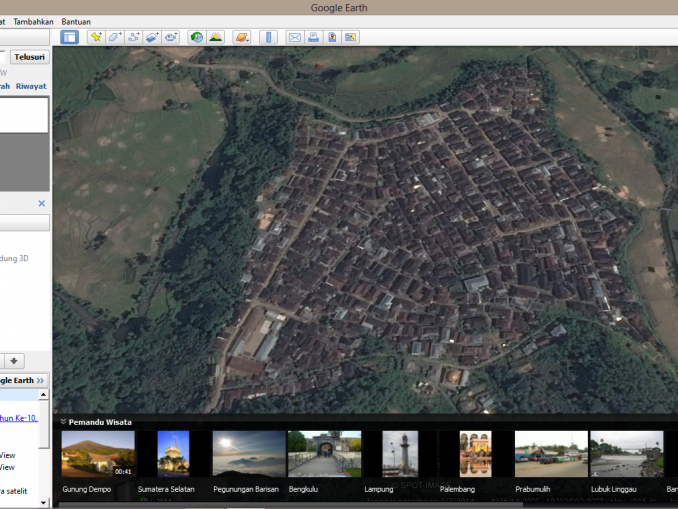The image size is (678, 509).
Task: Open the Gunung Dempo tour thumbnail
Action: (x=98, y=453)
